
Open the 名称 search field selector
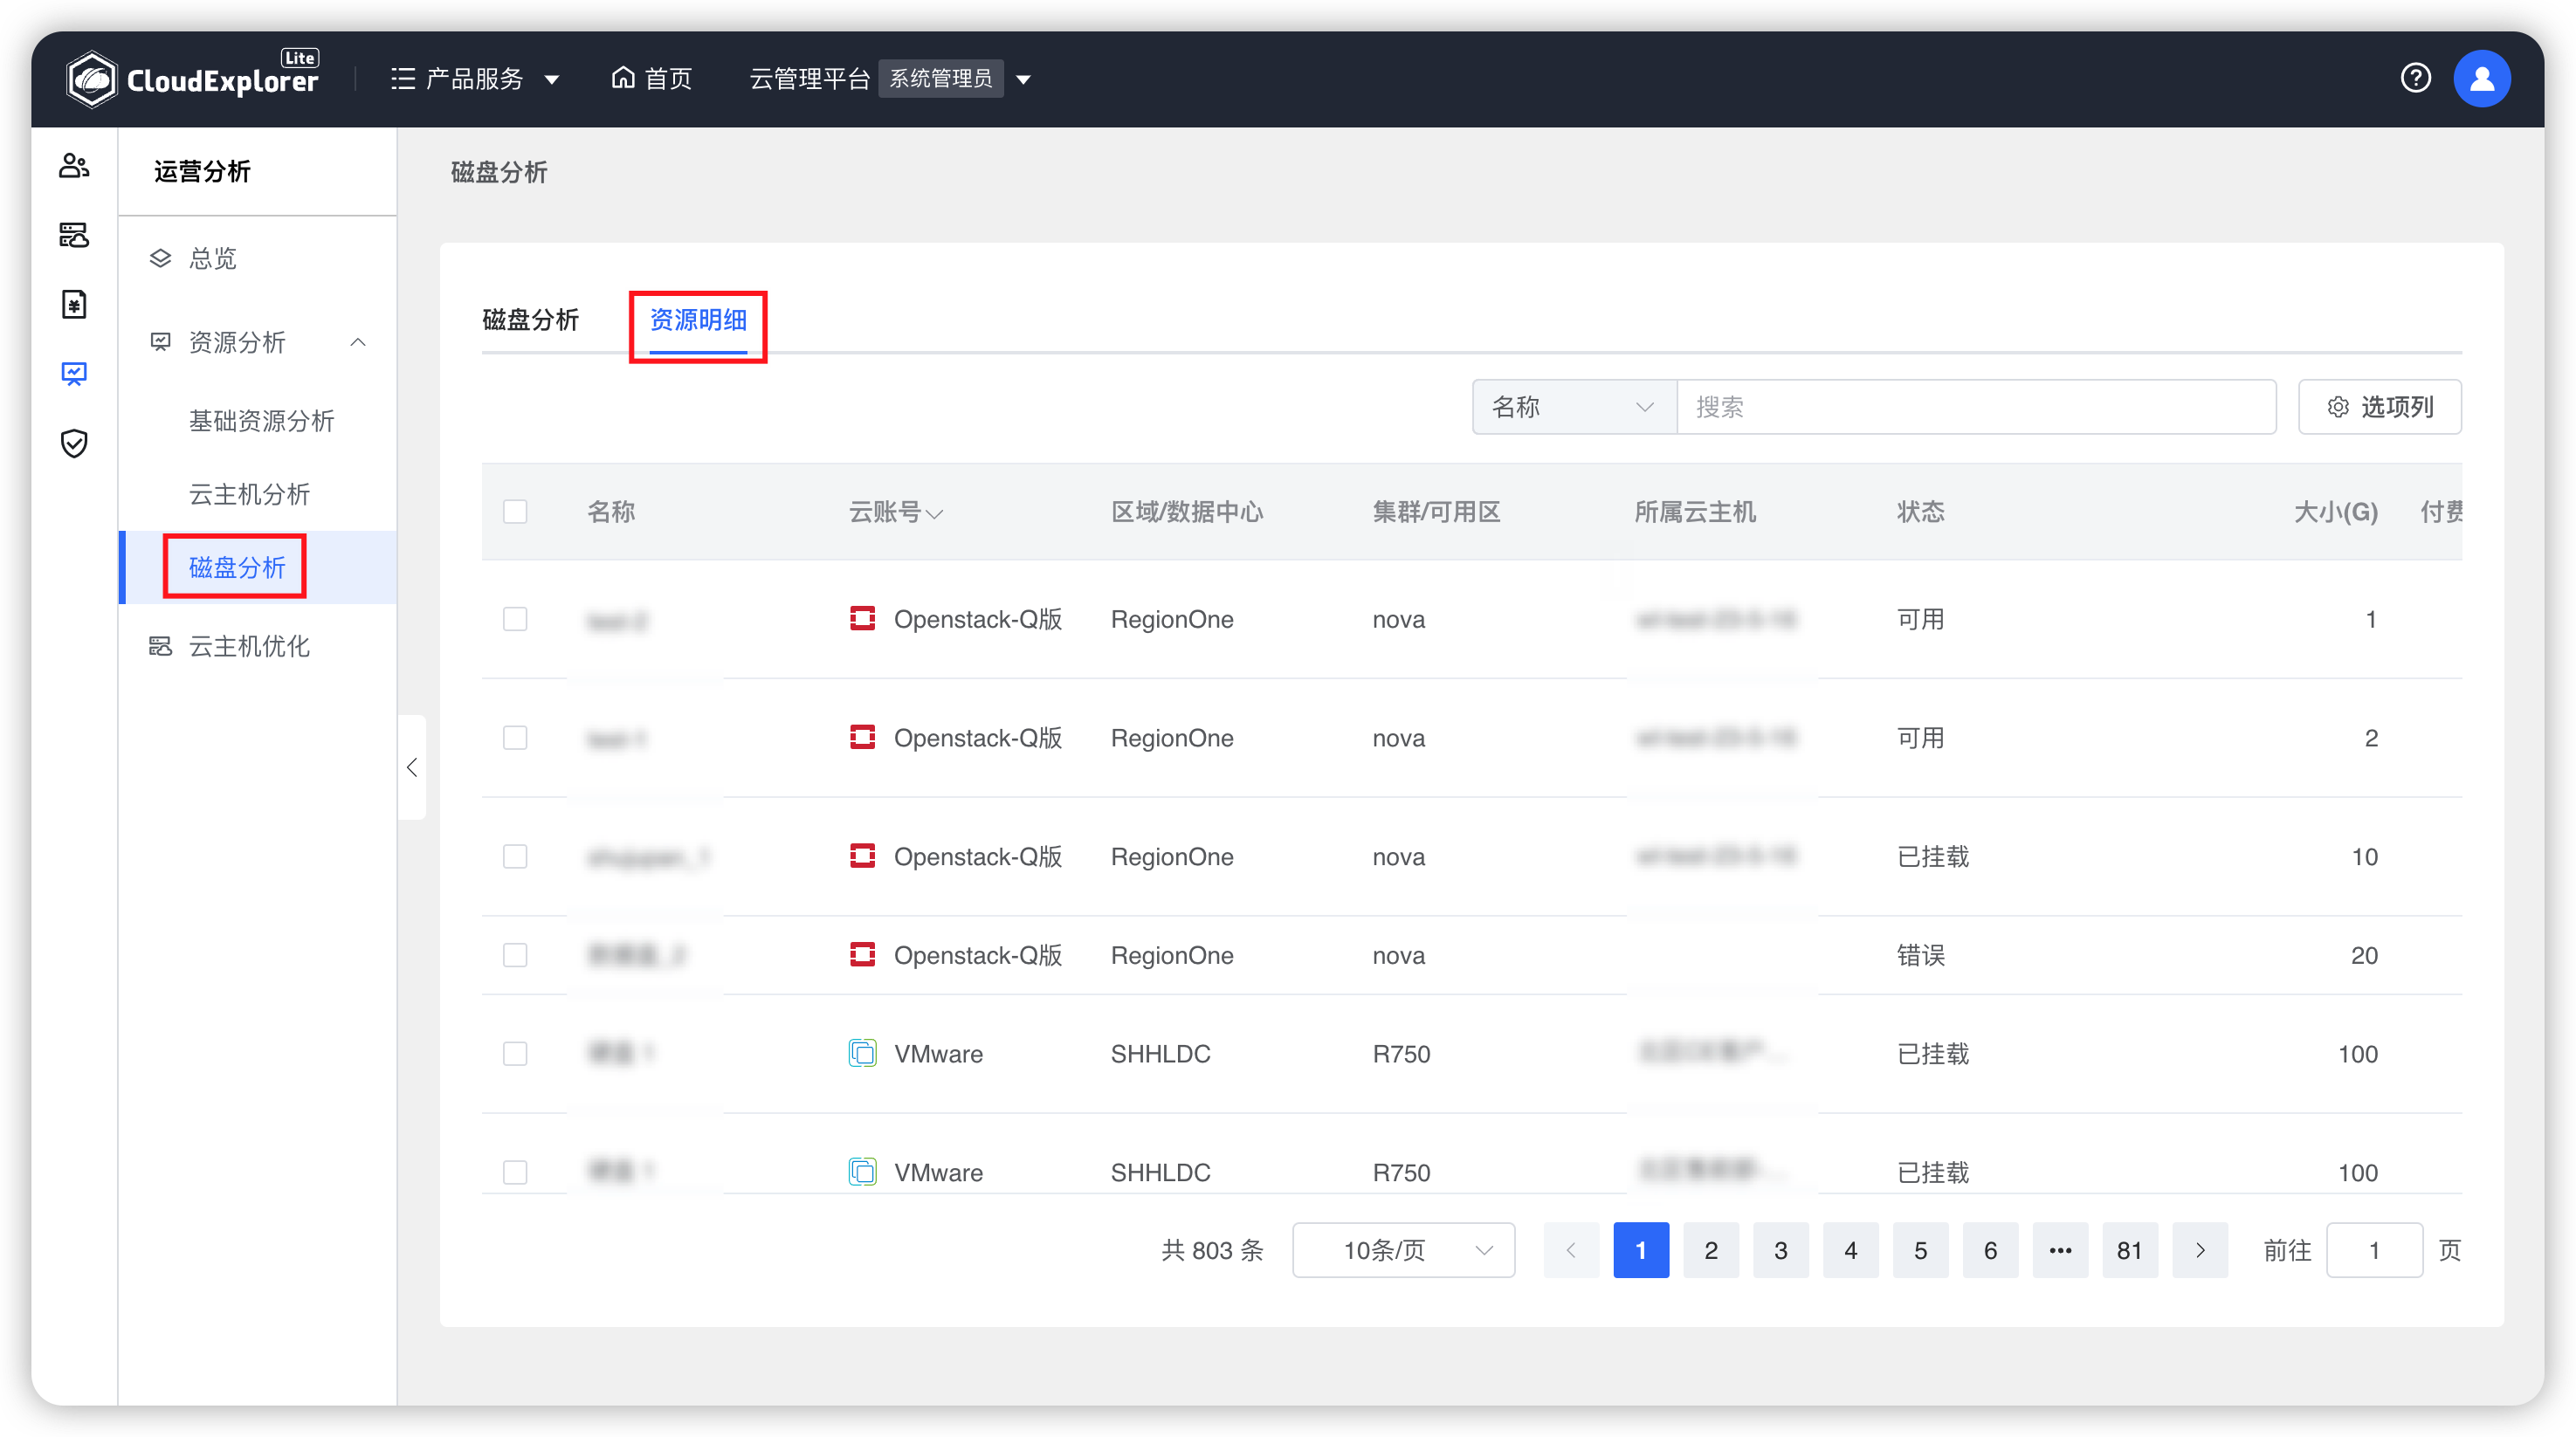pos(1574,407)
